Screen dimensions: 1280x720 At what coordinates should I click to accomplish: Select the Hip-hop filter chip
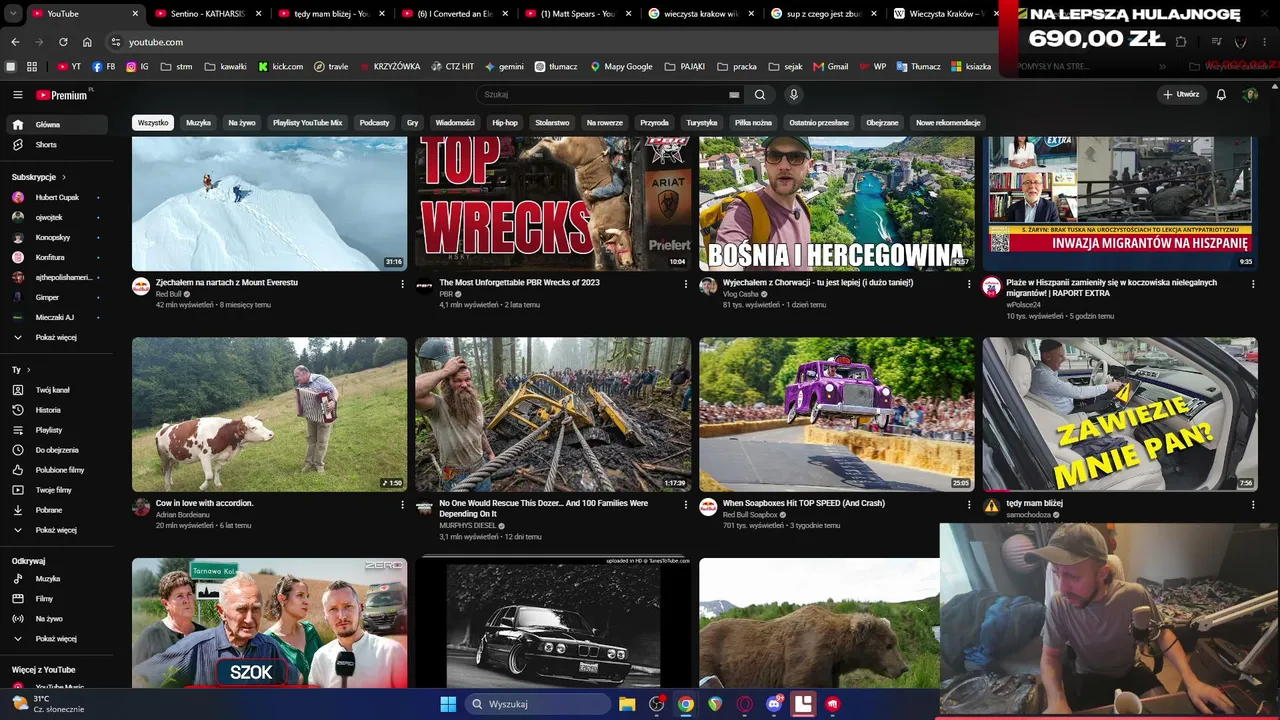505,123
